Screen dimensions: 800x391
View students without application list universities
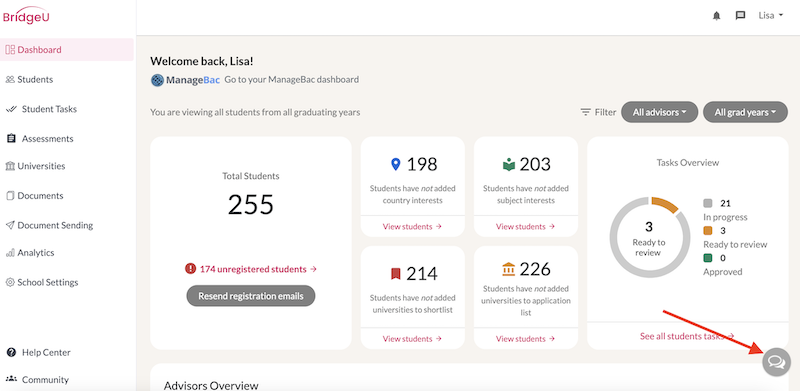pos(526,339)
